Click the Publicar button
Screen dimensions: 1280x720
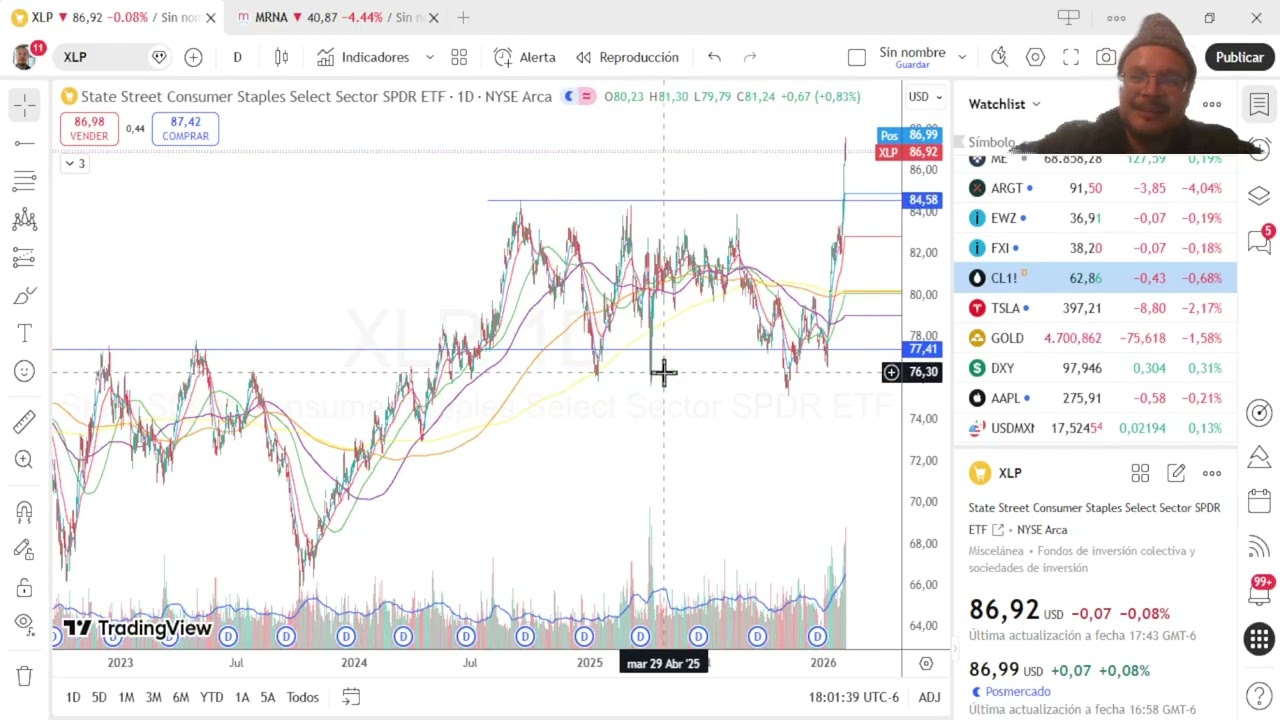pyautogui.click(x=1239, y=57)
